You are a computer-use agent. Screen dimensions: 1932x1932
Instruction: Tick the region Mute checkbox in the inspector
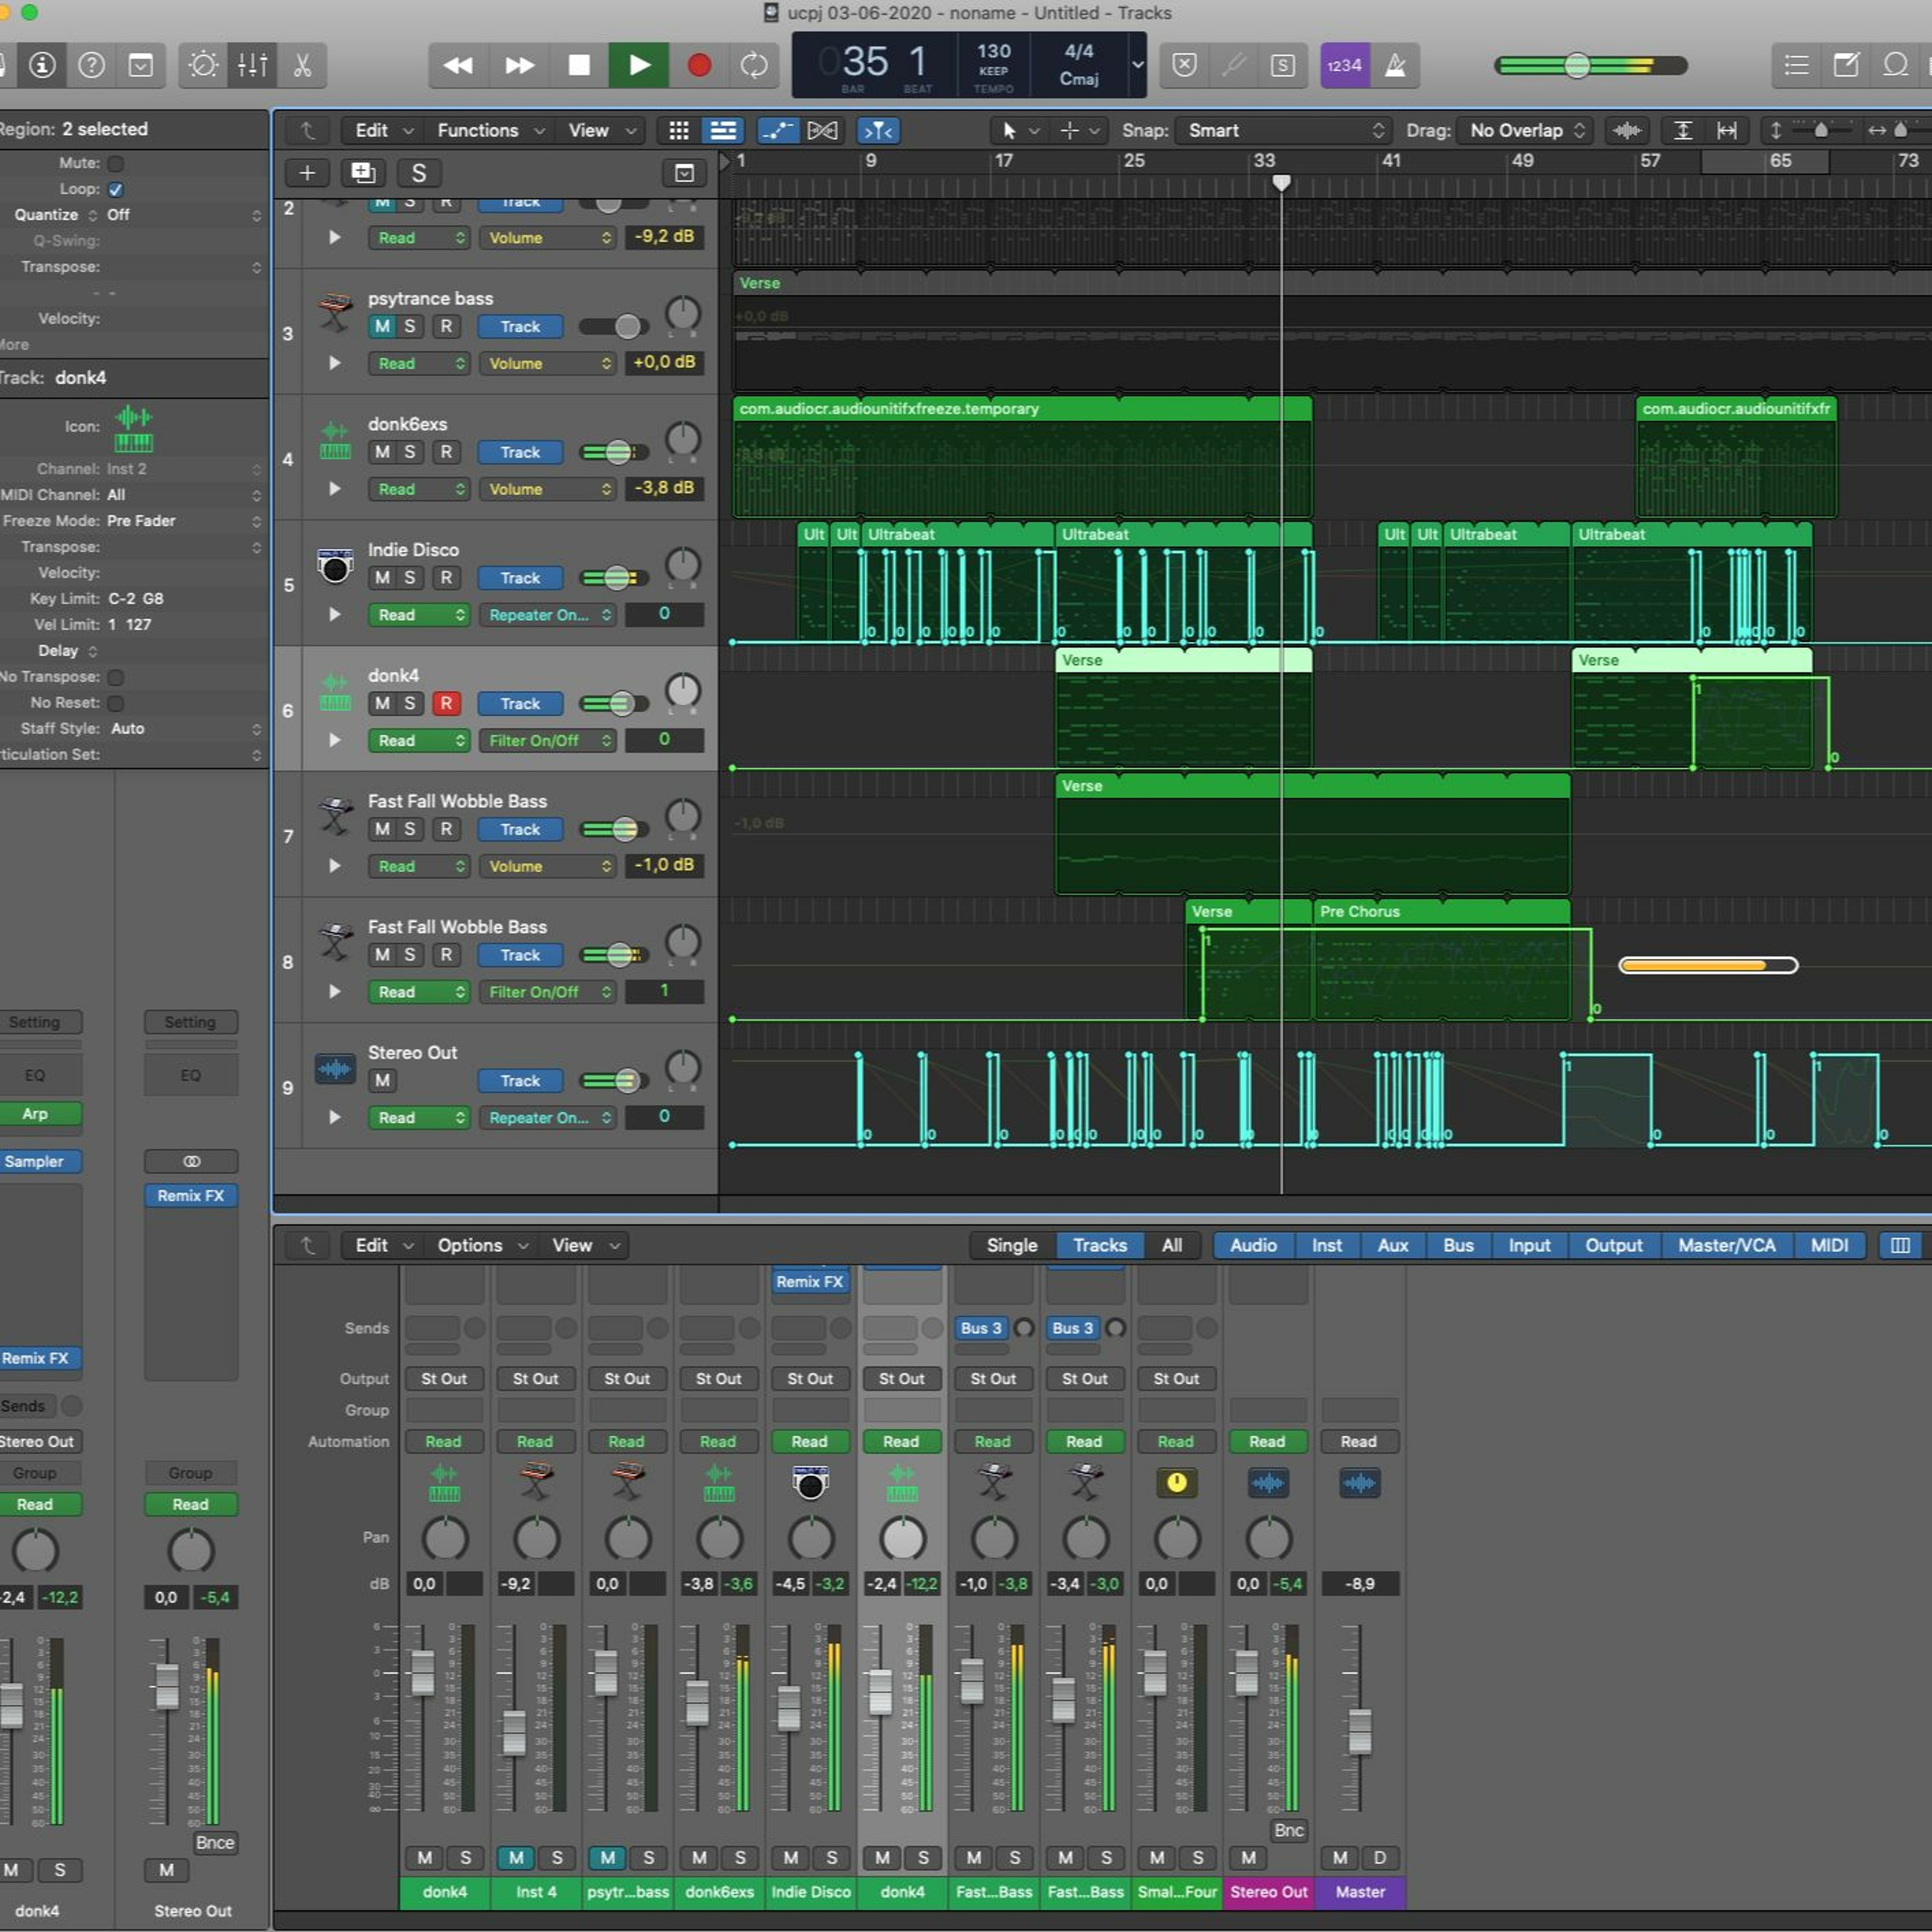(x=116, y=163)
